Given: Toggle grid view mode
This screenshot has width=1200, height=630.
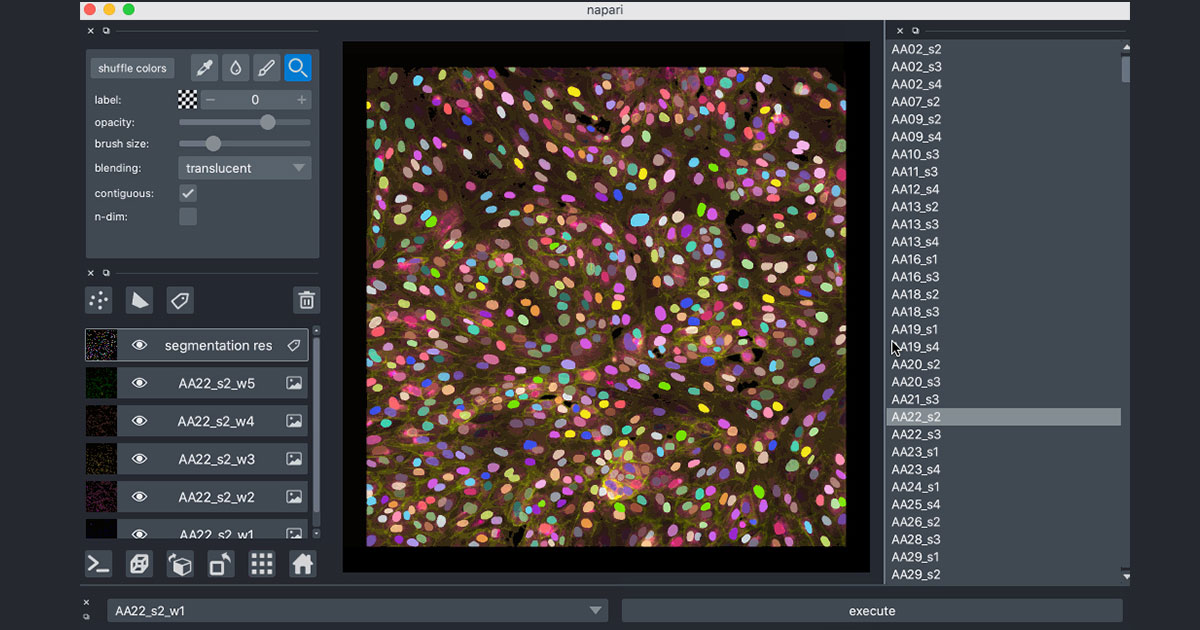Looking at the screenshot, I should 262,564.
